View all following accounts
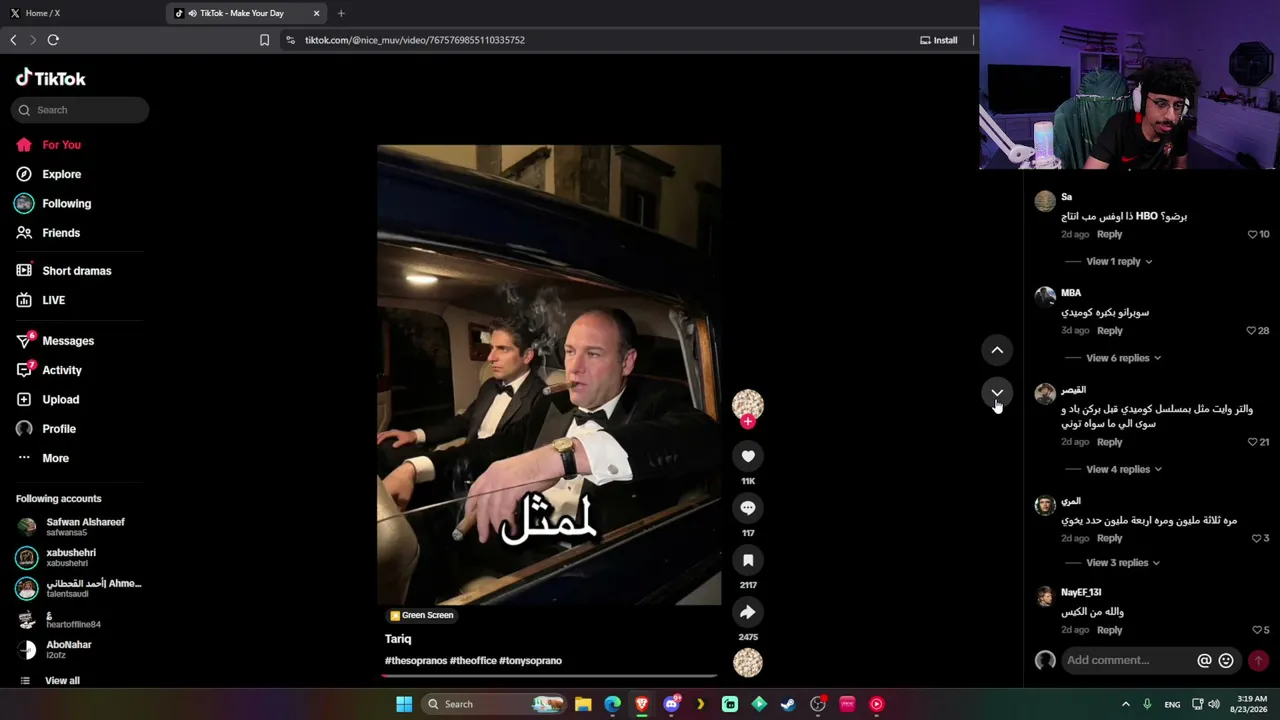This screenshot has height=720, width=1280. click(62, 681)
